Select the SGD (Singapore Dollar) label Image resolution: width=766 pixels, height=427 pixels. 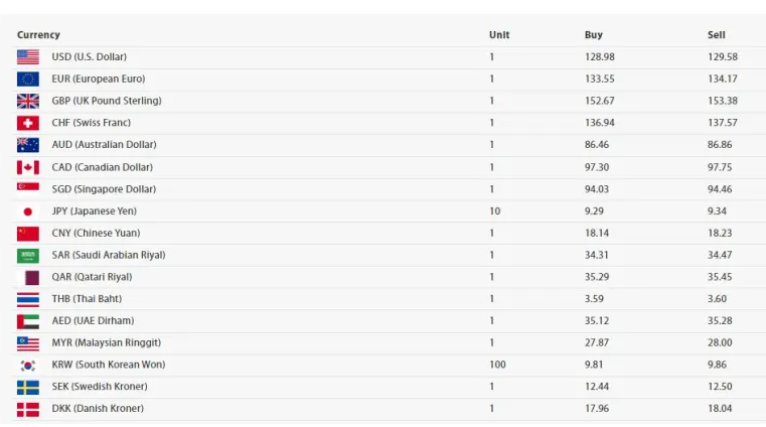104,189
